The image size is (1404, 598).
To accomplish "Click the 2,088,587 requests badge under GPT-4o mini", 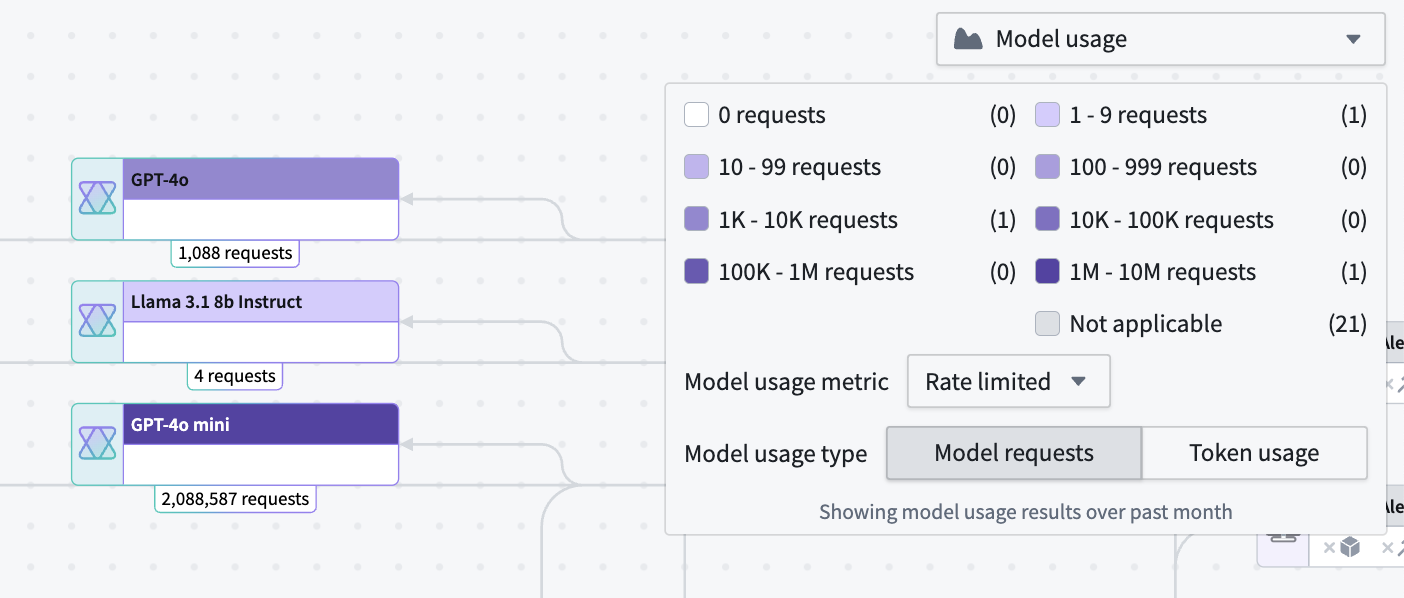I will [235, 497].
